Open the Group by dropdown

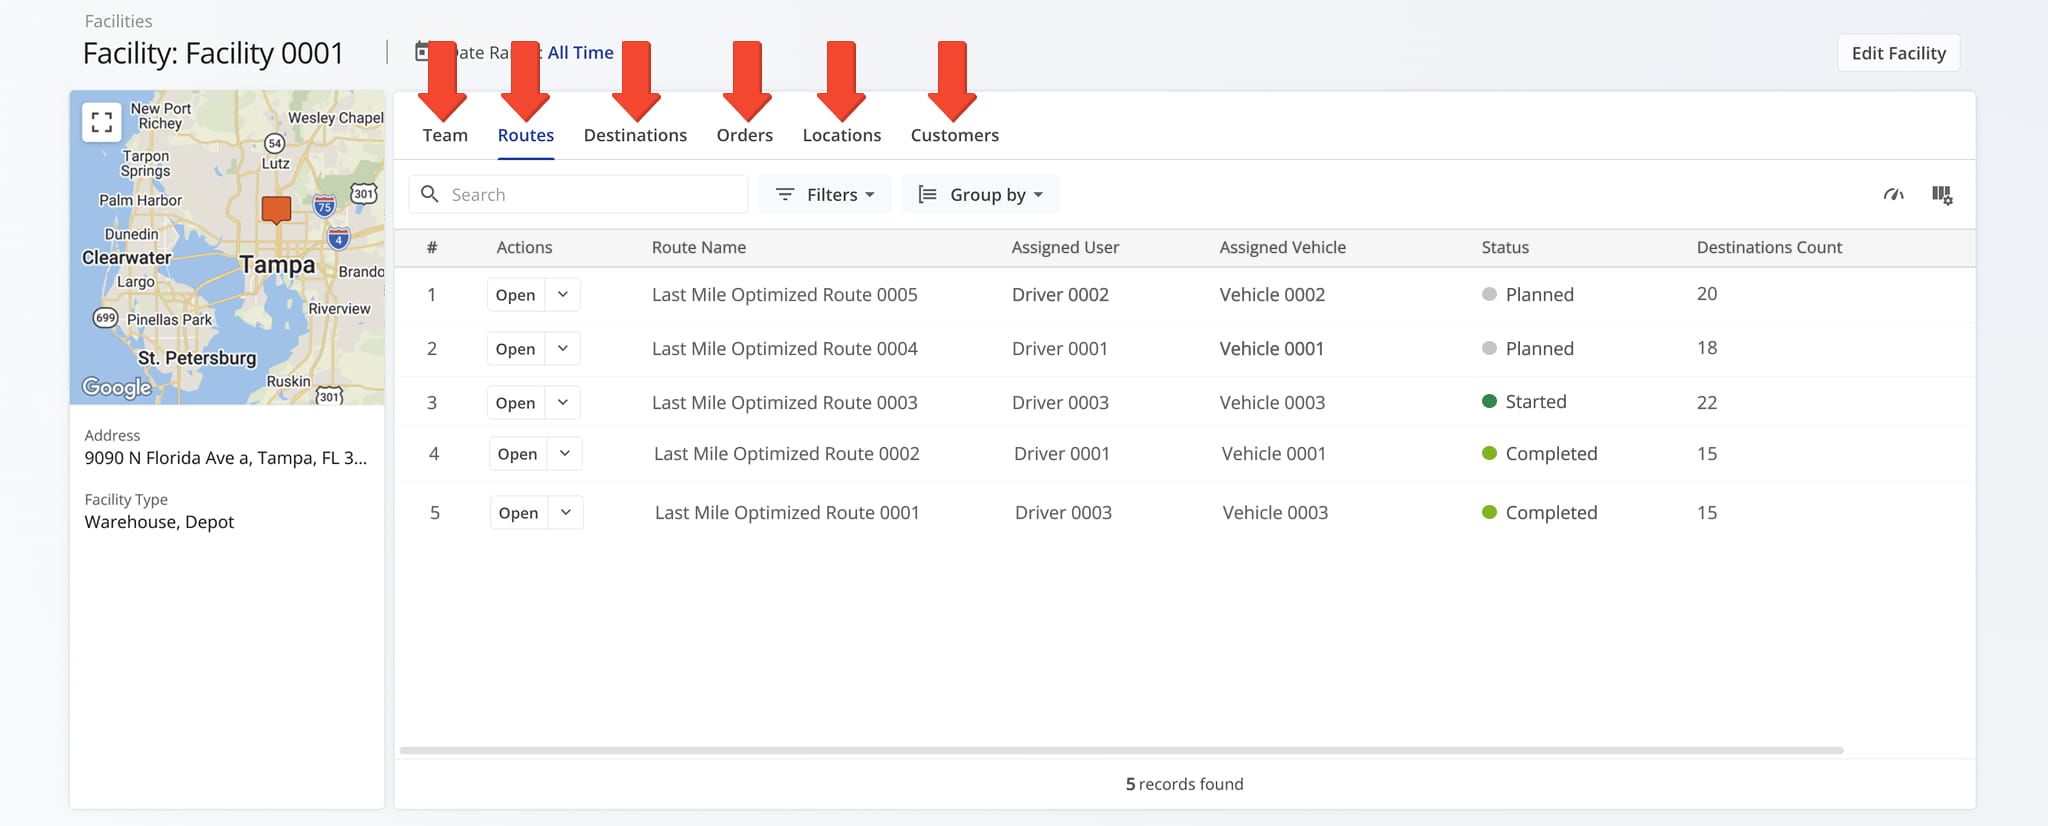click(x=980, y=195)
